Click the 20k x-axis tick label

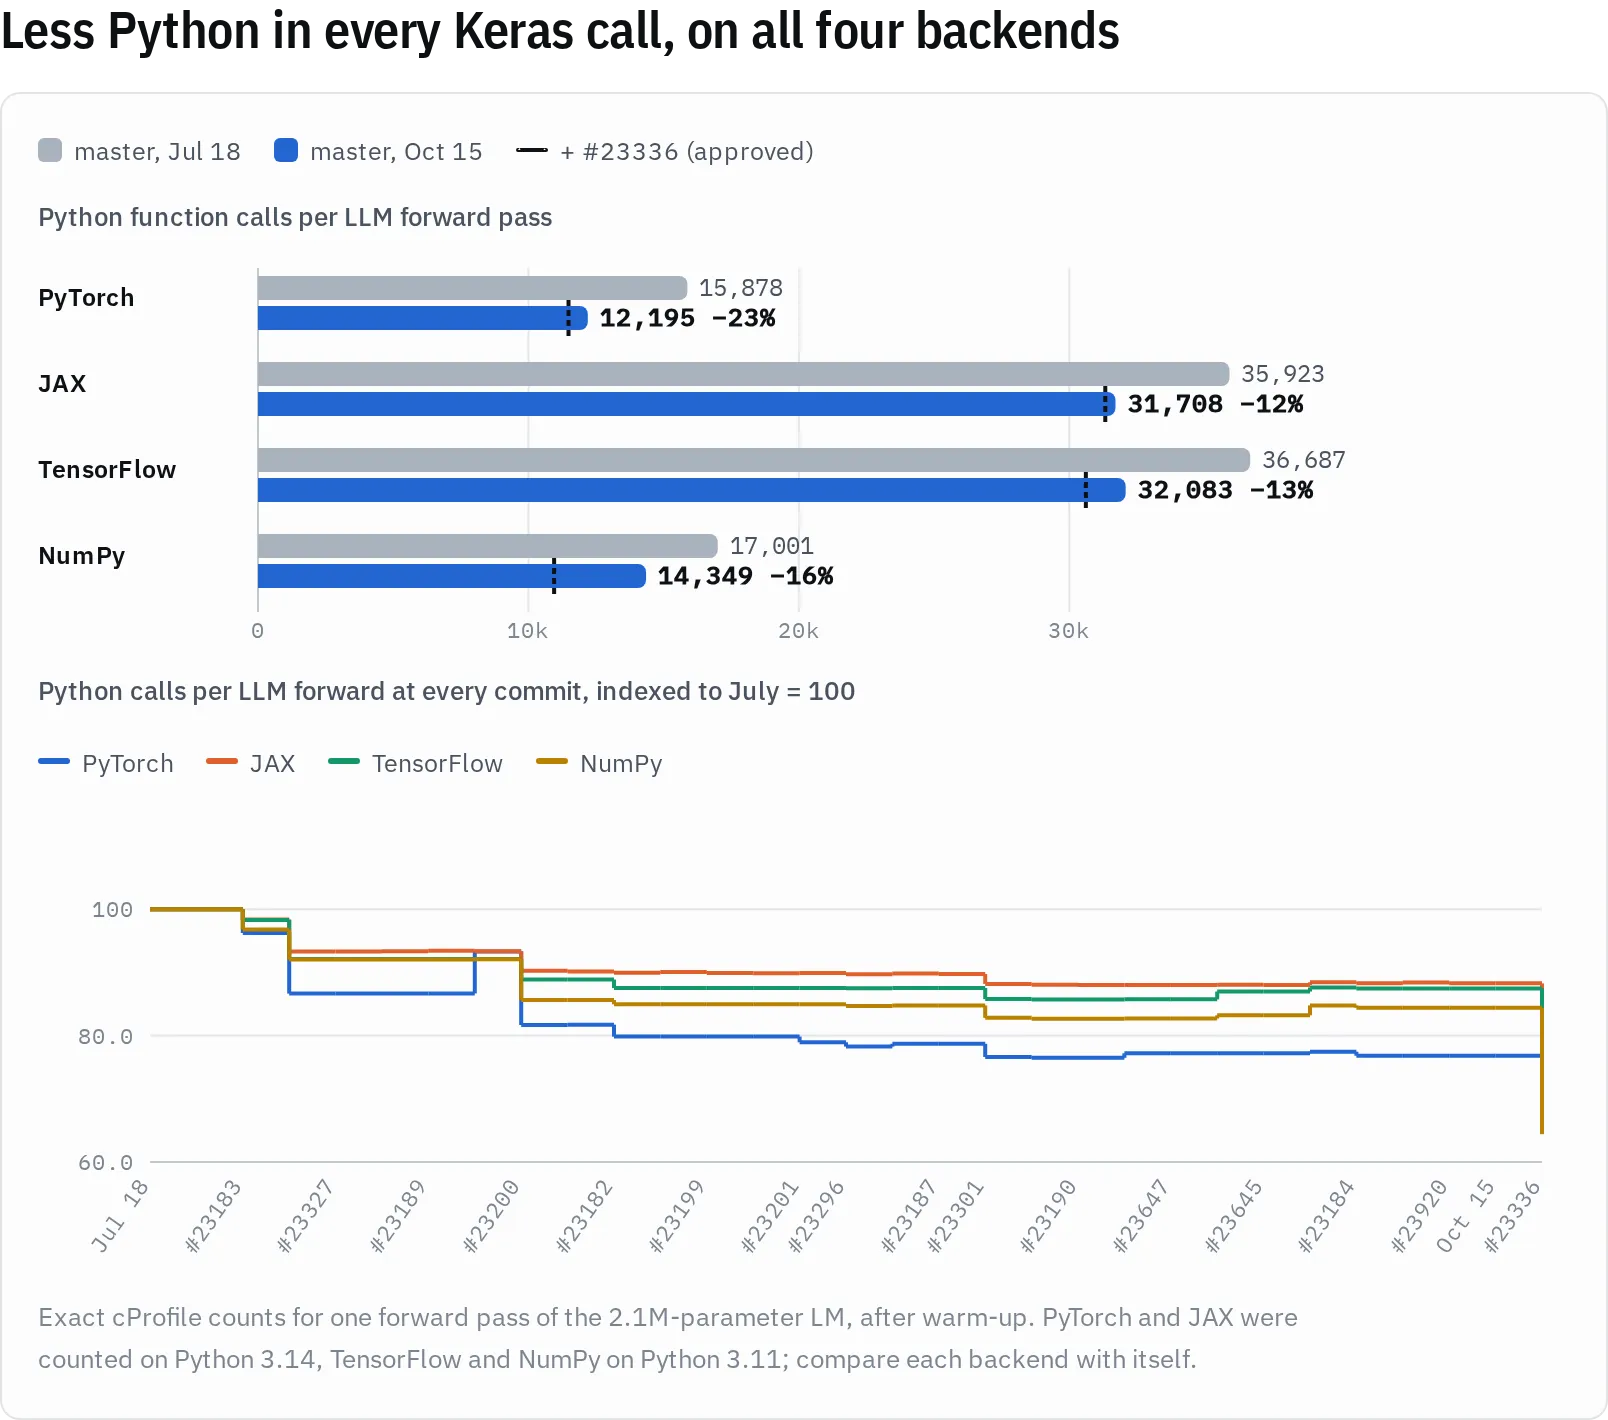point(799,631)
